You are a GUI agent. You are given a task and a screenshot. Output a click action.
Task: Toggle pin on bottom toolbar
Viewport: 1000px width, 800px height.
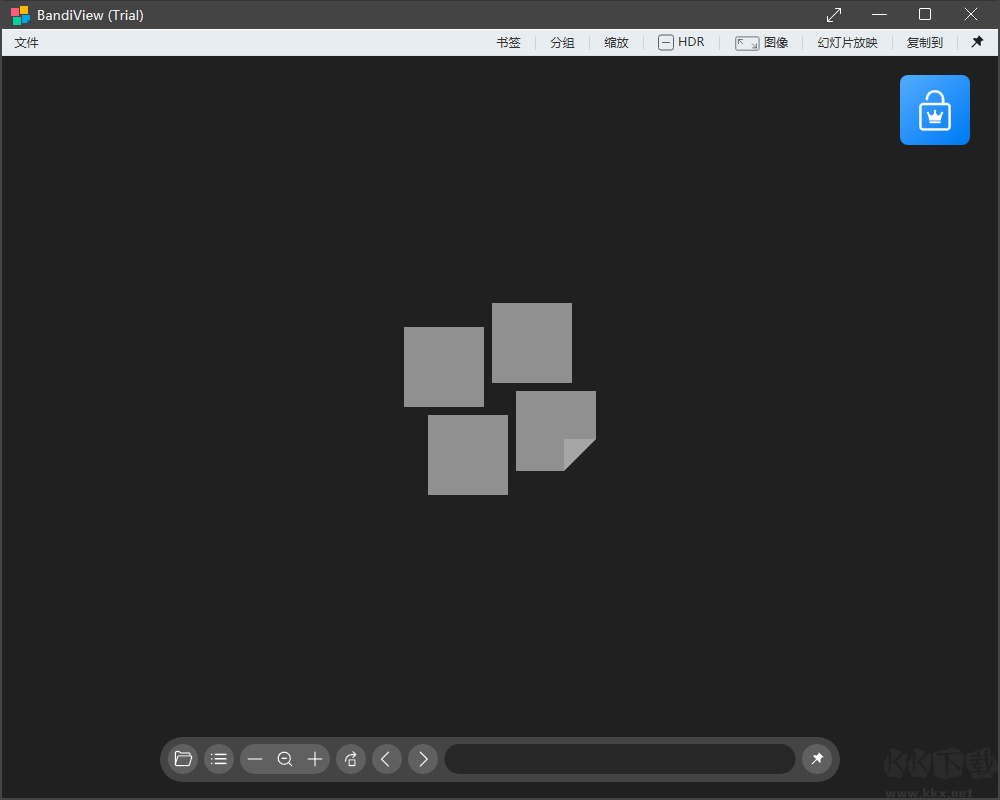[817, 759]
